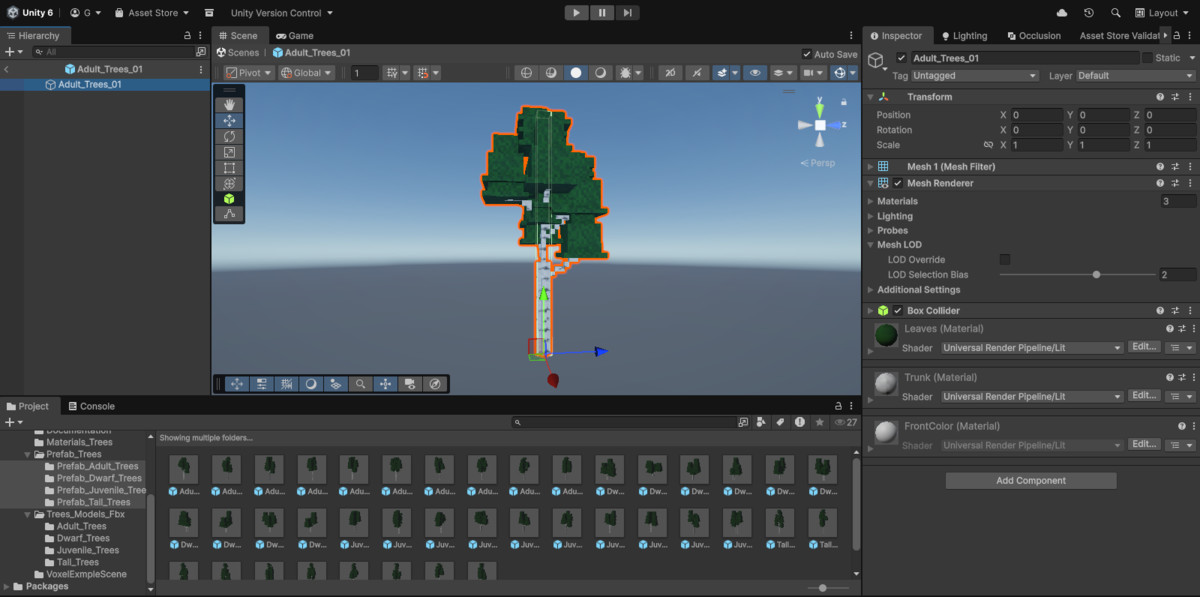Image resolution: width=1200 pixels, height=597 pixels.
Task: Collapse the Prefab_Trees folder in Project
Action: pos(28,454)
